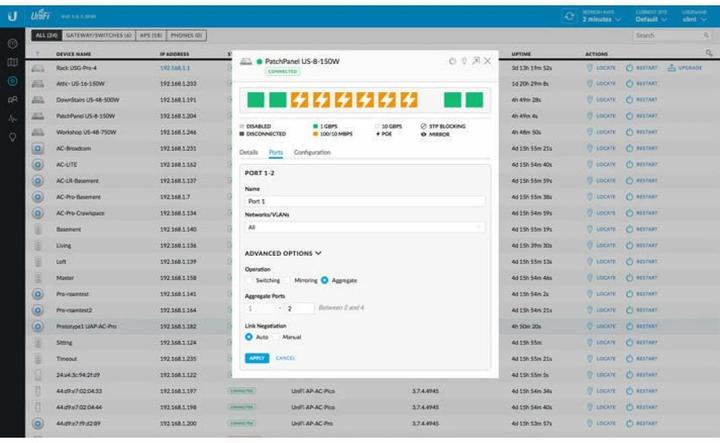Viewport: 720px width, 443px height.
Task: Open IP link 192.168.1.1
Action: coord(174,67)
